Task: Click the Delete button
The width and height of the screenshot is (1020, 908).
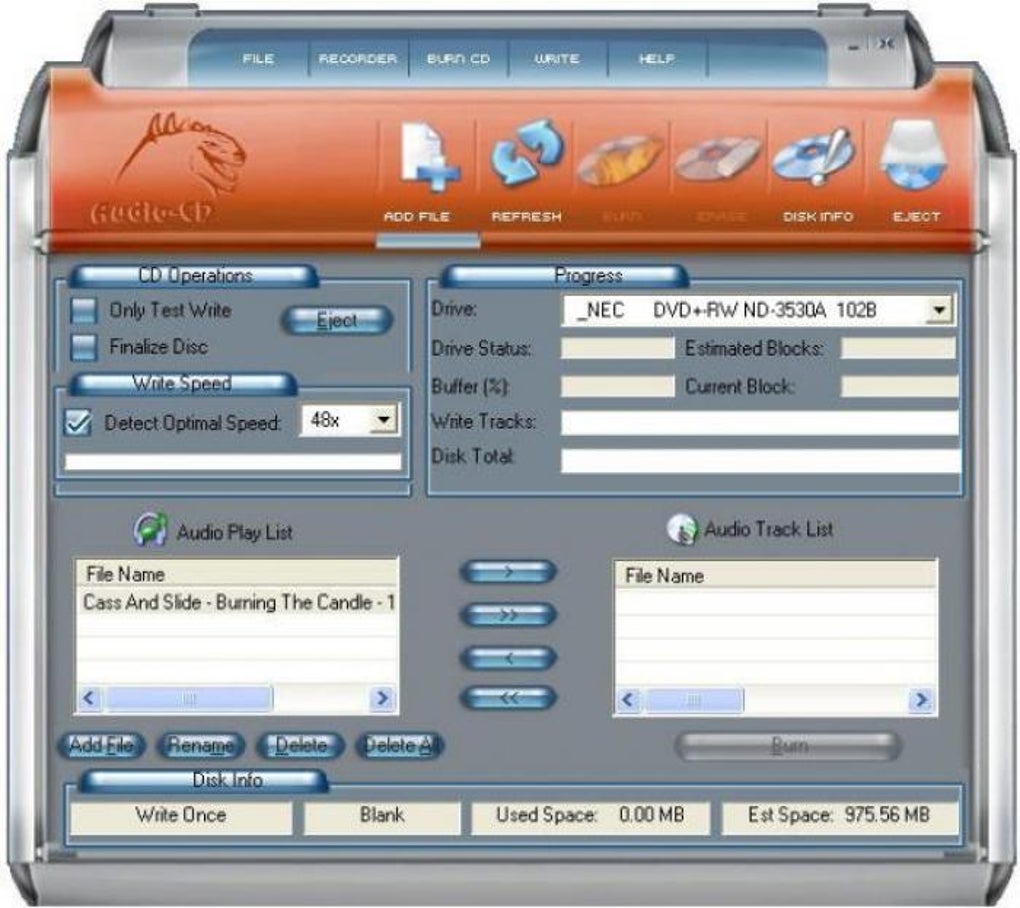Action: click(301, 745)
